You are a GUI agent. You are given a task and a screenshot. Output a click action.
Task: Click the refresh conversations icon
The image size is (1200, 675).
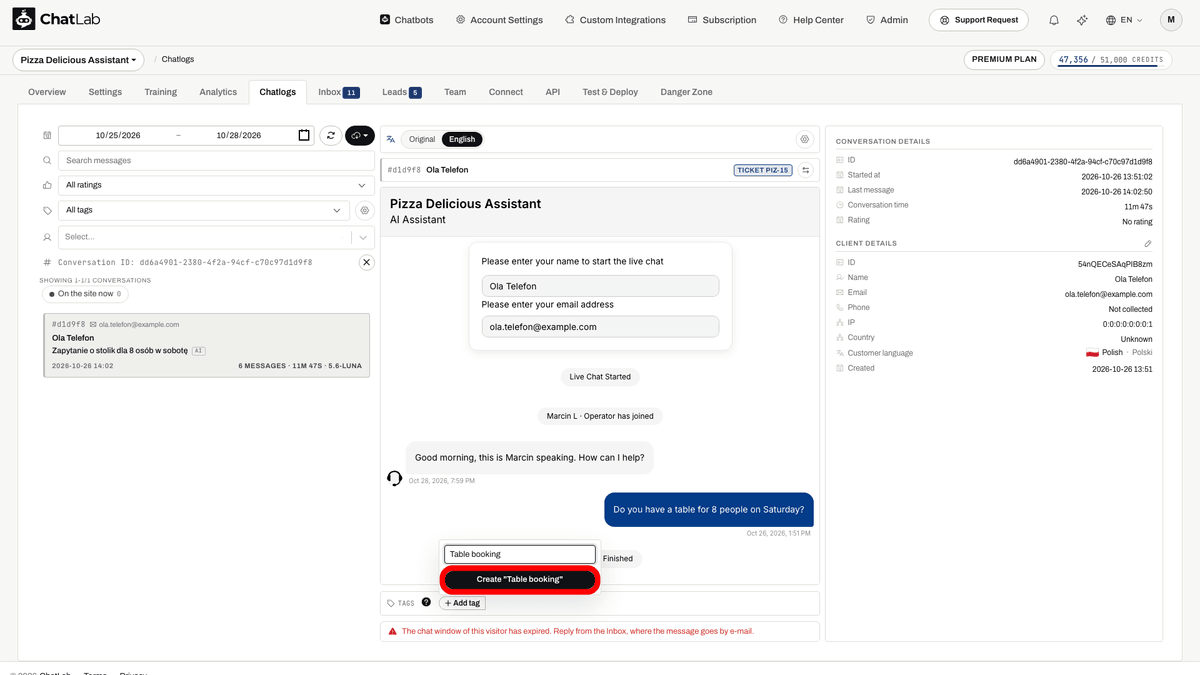click(x=330, y=135)
